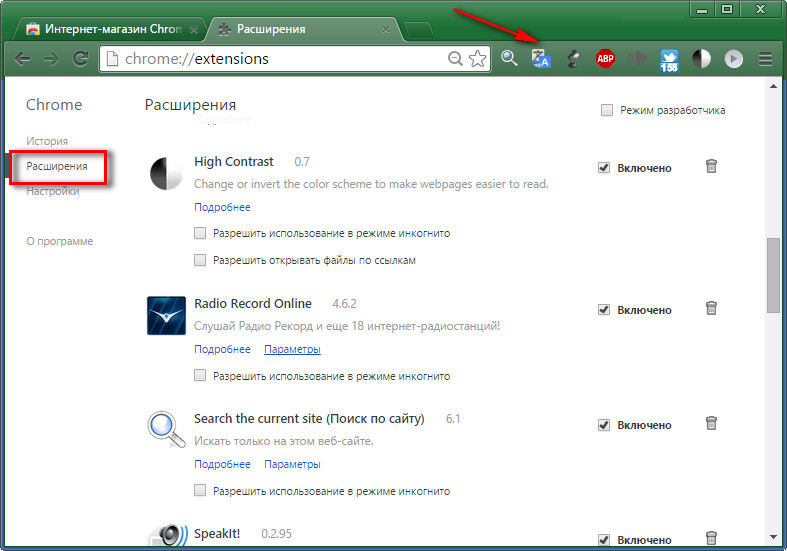Open Подробнее link for High Contrast
The image size is (787, 551).
222,207
